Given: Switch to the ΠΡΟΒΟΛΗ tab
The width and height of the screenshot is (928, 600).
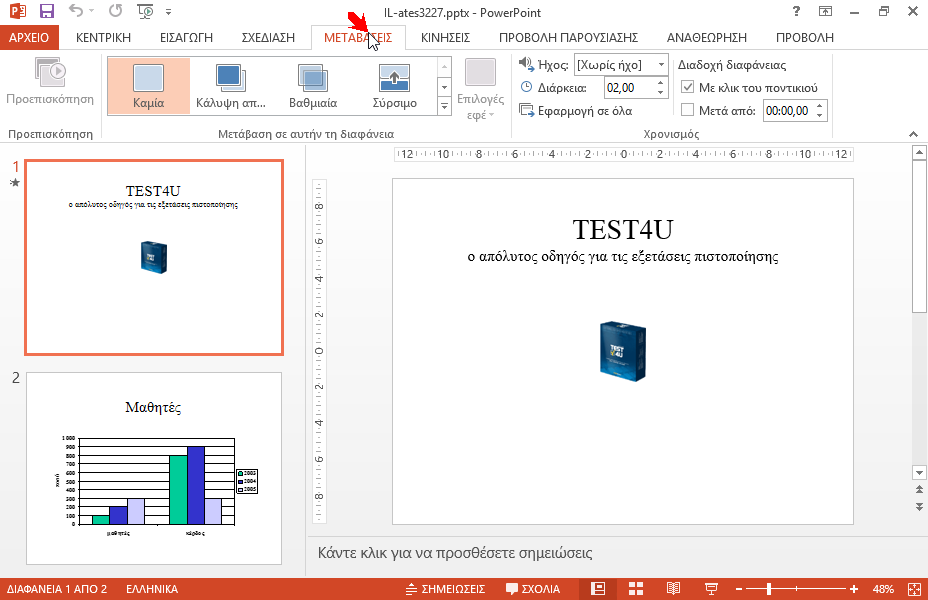Looking at the screenshot, I should tap(804, 37).
